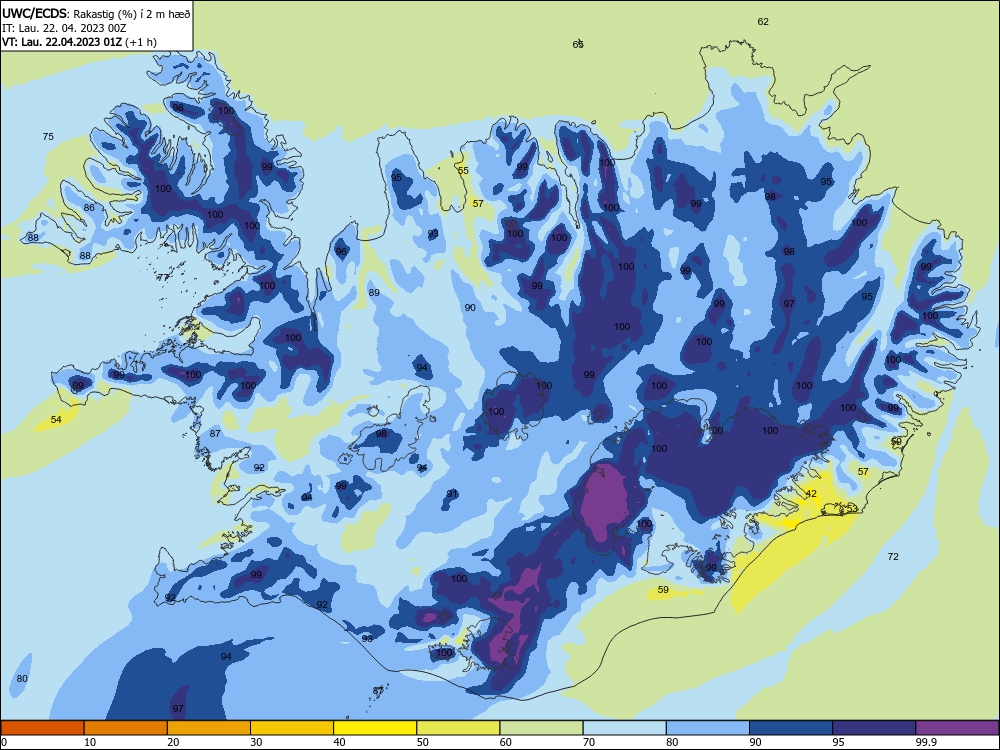Click the dark blue 90–95 legend swatch
Viewport: 1000px width, 750px height.
791,728
